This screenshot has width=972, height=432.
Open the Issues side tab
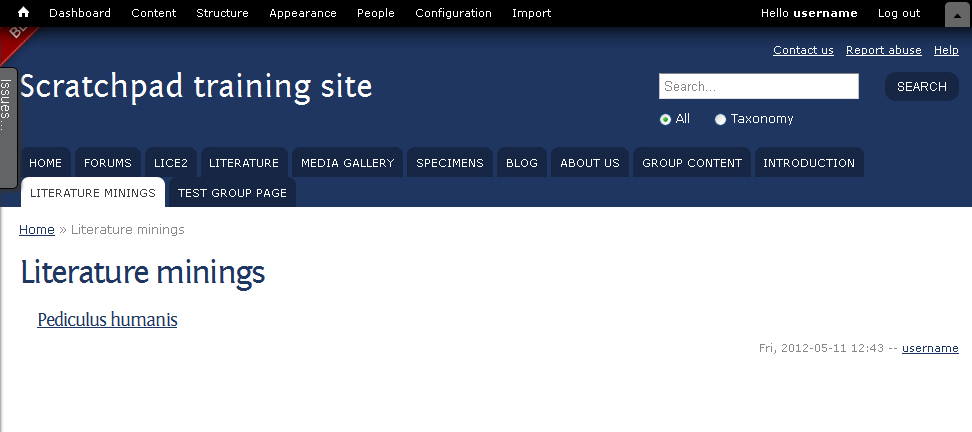[7, 127]
